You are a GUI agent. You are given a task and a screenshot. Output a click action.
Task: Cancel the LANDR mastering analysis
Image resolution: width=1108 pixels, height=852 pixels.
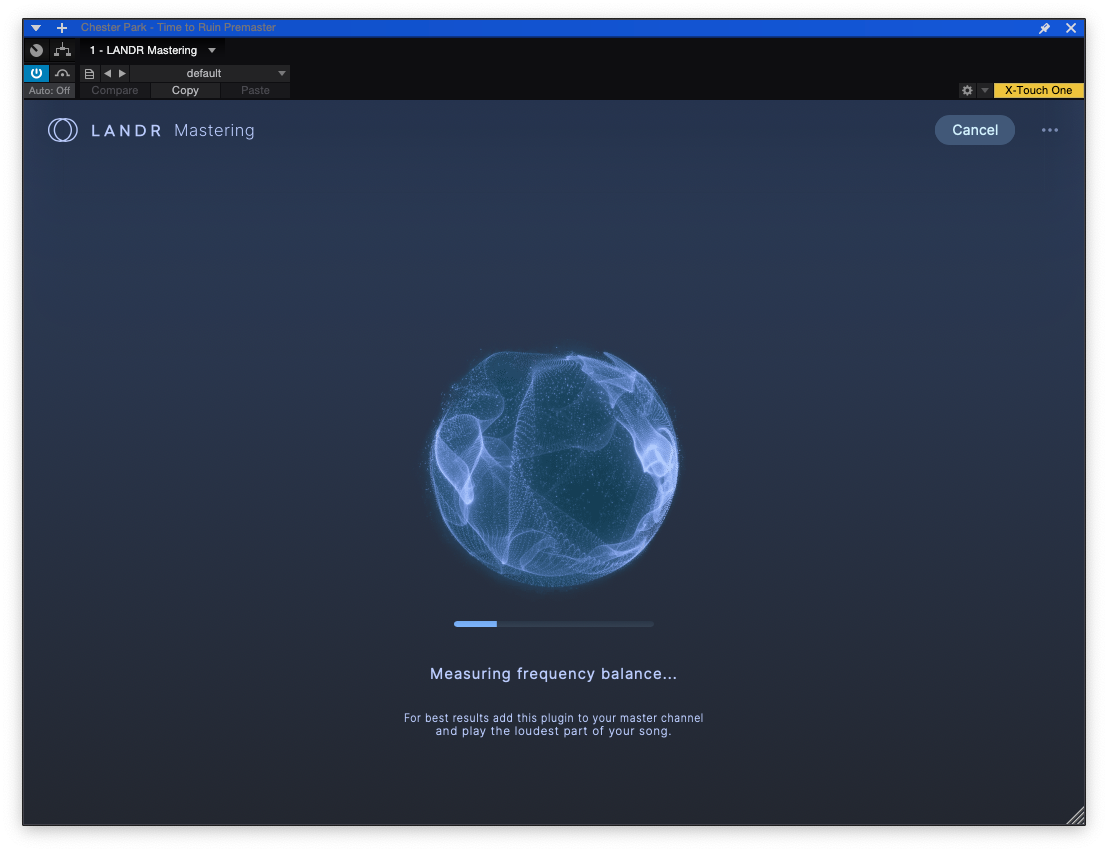[974, 130]
